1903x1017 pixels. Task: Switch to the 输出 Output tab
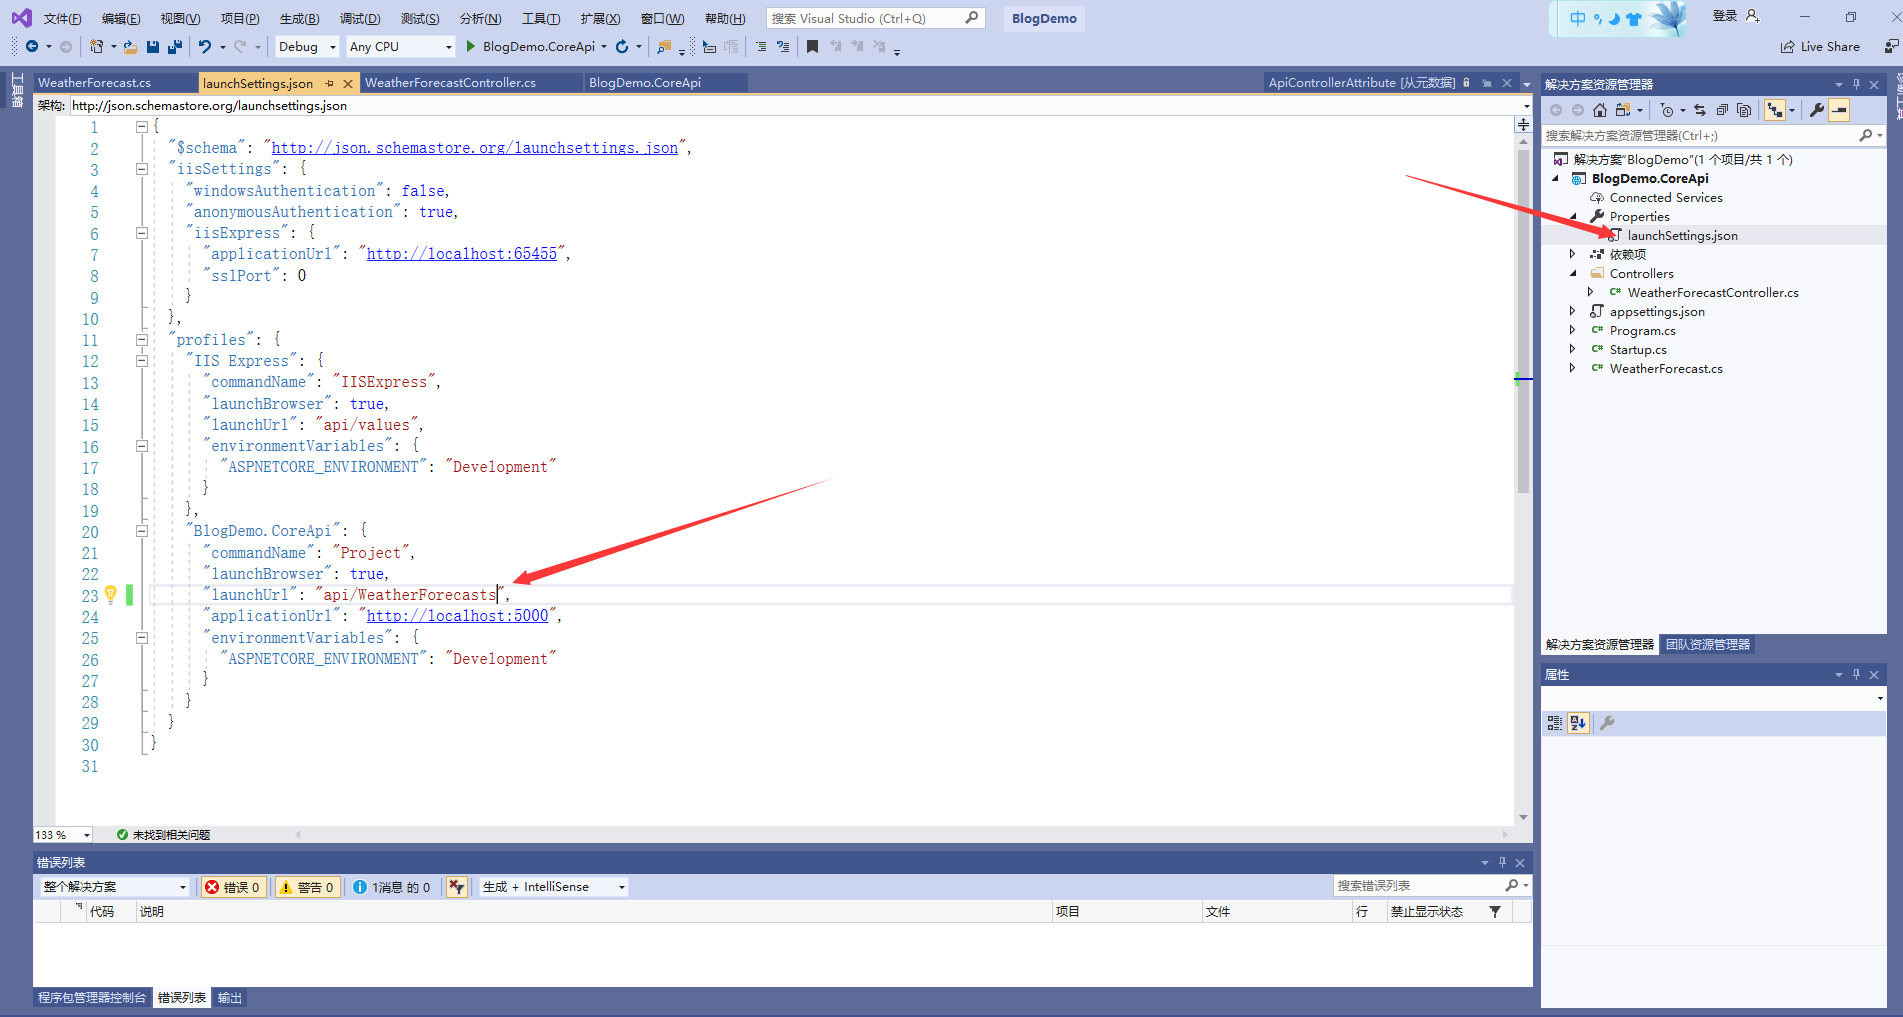pos(230,998)
